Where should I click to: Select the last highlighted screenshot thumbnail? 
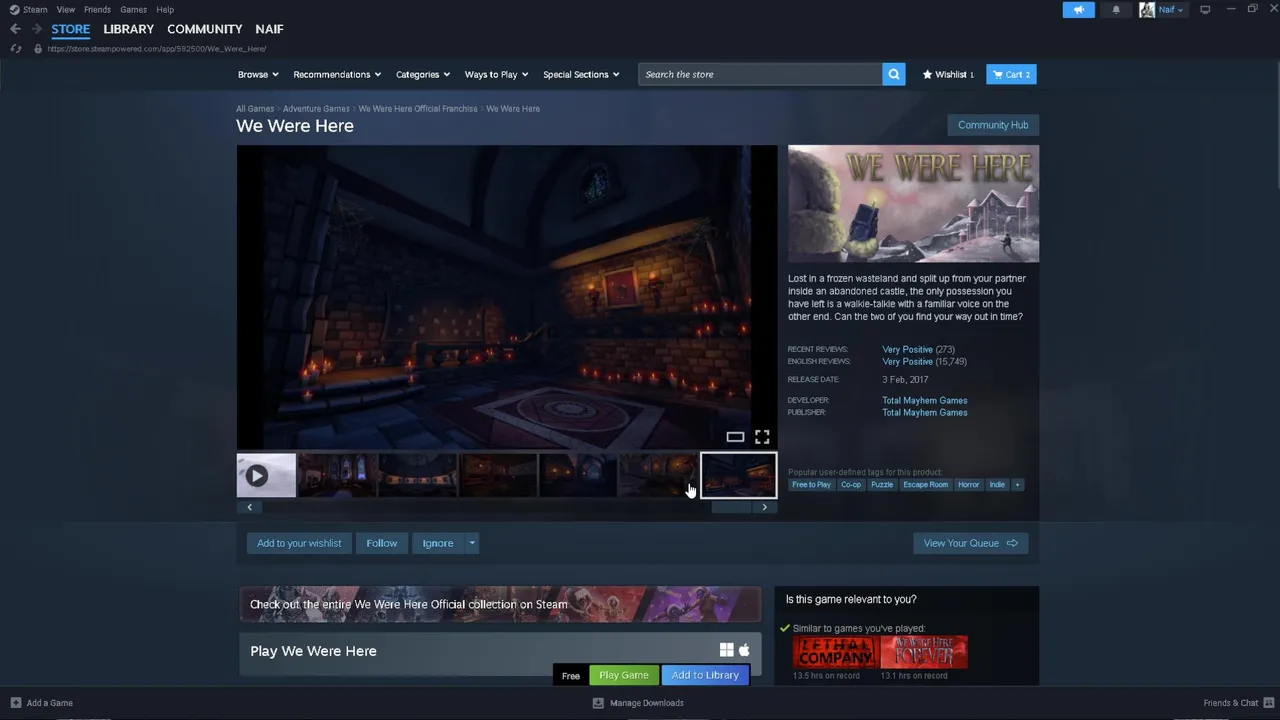click(739, 476)
